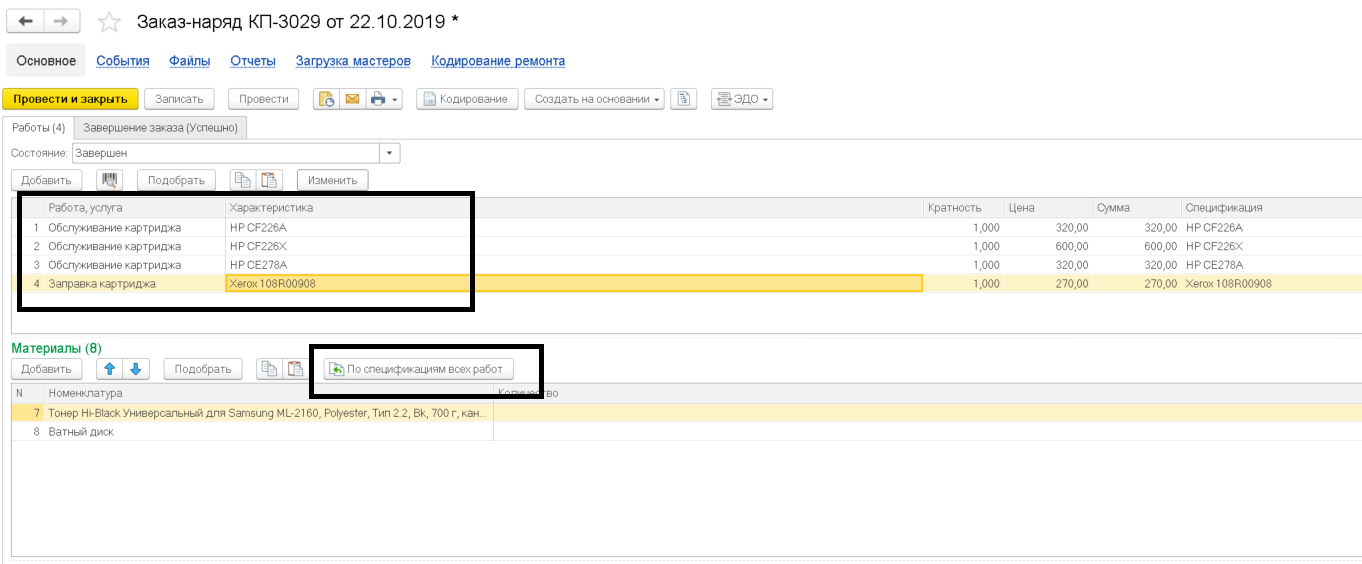Screen dimensions: 1362x564
Task: Open the barcode scanner search icon
Action: [x=109, y=180]
